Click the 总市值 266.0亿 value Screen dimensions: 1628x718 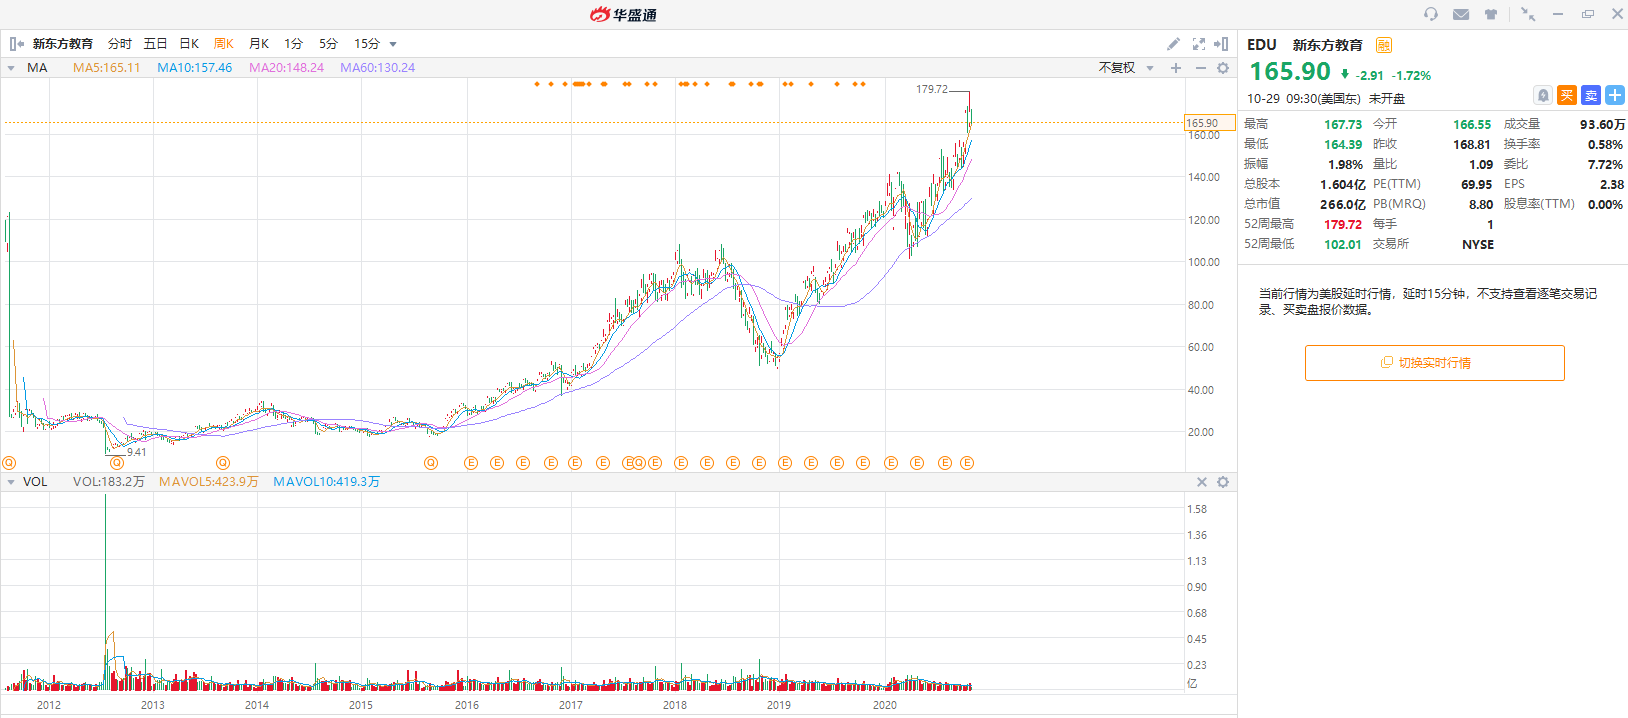pyautogui.click(x=1341, y=204)
